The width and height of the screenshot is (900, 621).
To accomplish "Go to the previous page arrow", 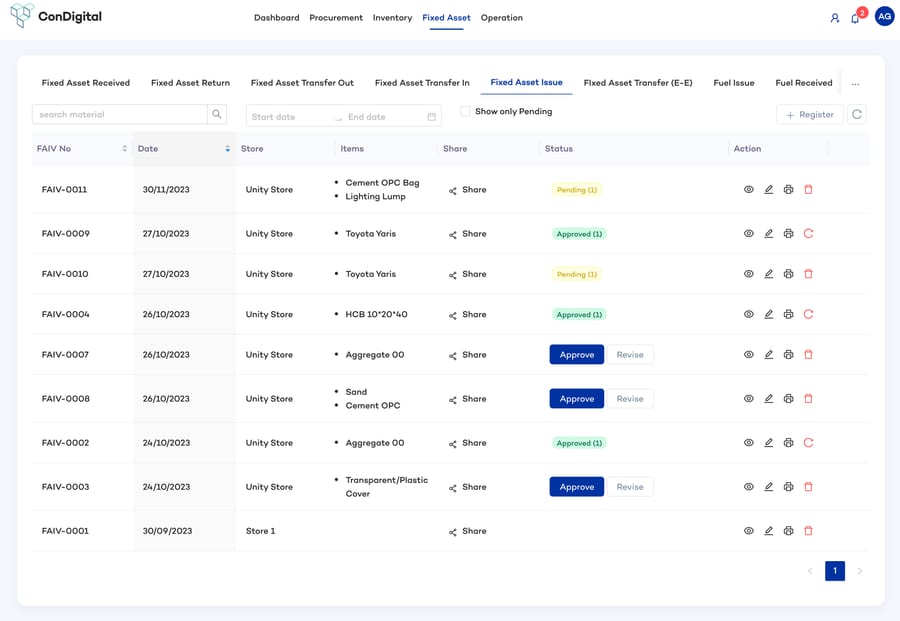I will coord(810,571).
